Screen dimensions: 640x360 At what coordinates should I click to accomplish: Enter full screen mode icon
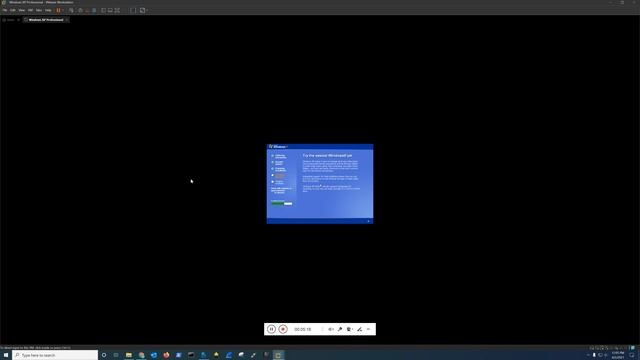coord(117,10)
